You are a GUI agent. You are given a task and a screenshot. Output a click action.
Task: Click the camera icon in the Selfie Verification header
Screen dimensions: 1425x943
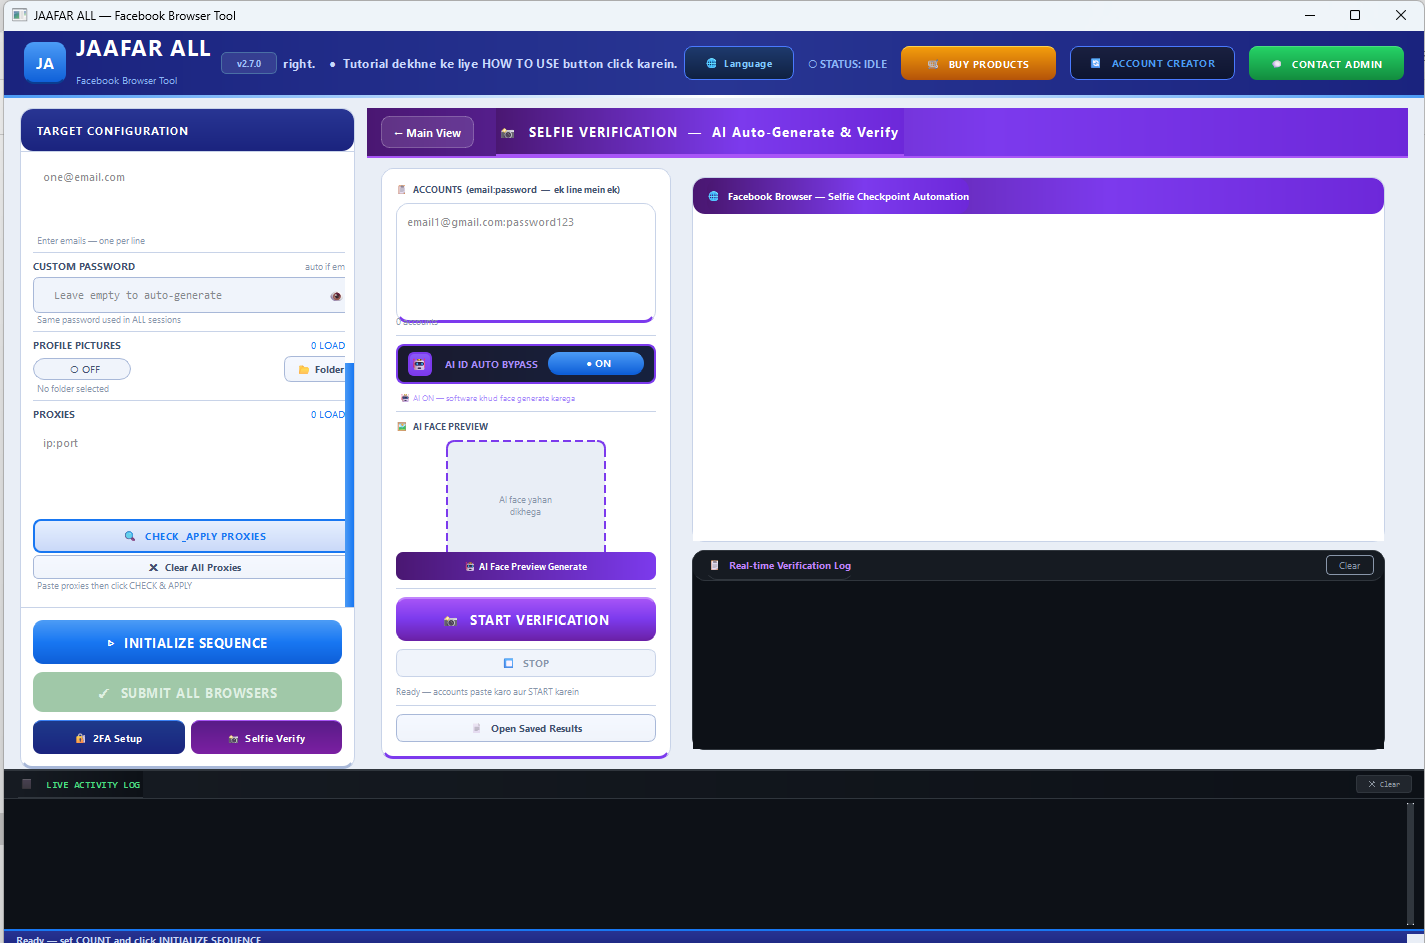click(508, 133)
